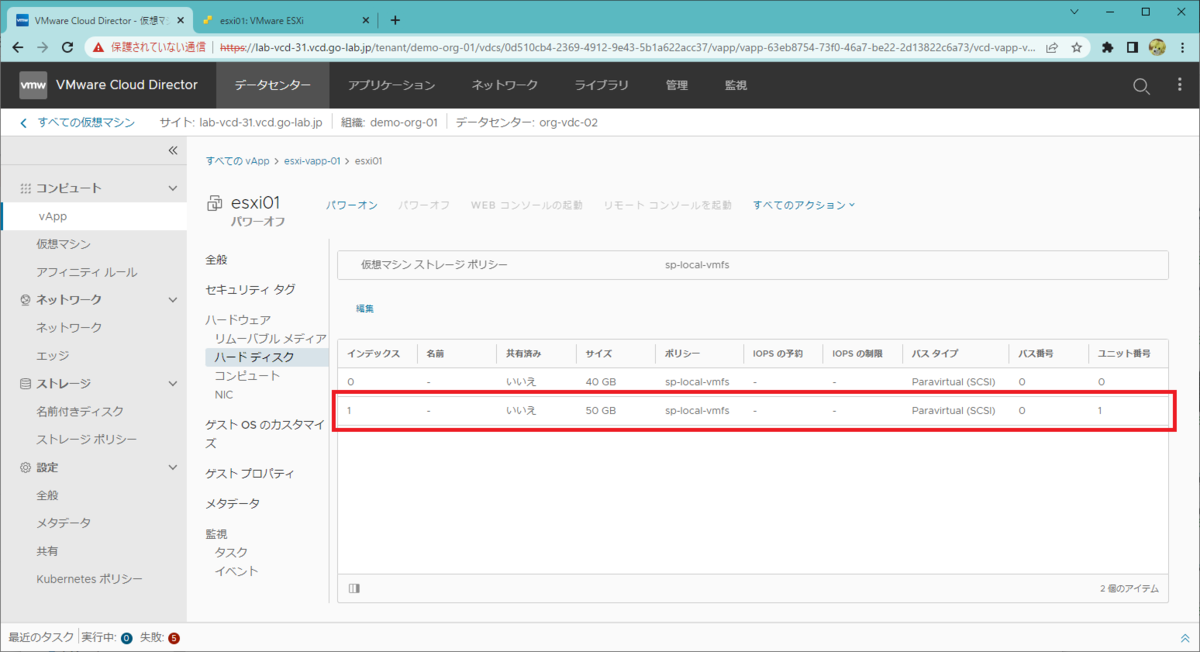Click the browser back arrow
This screenshot has width=1200, height=652.
pyautogui.click(x=17, y=47)
